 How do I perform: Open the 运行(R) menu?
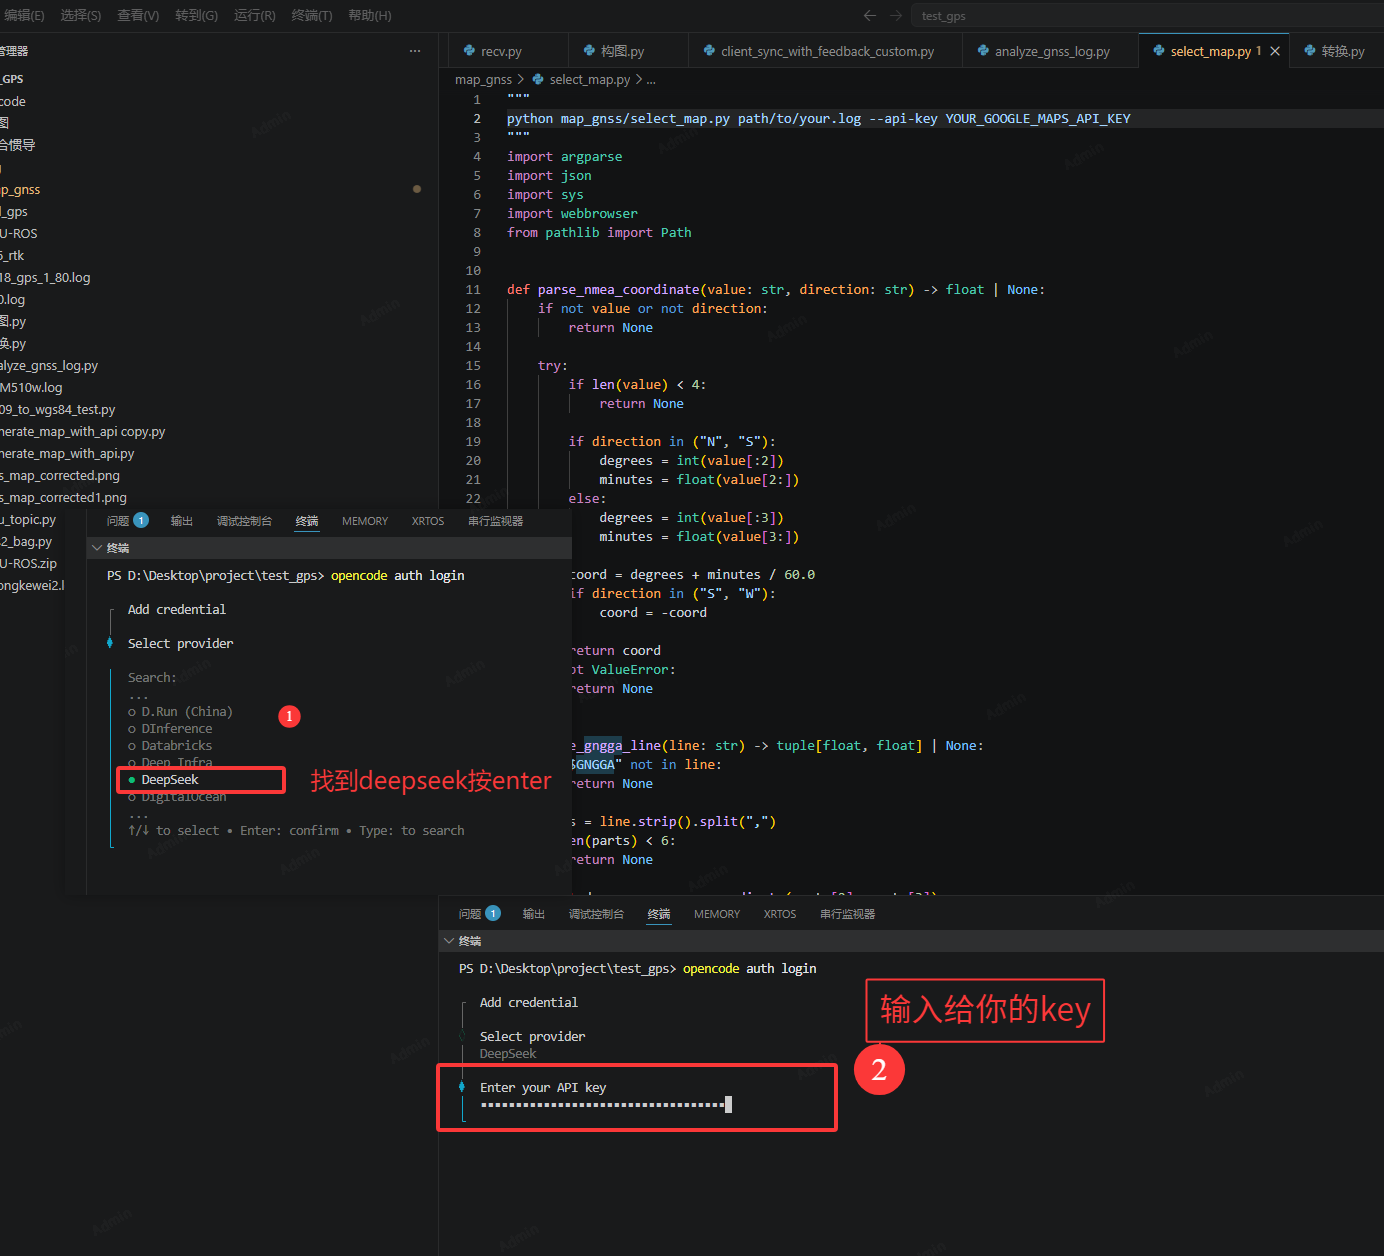pos(254,15)
